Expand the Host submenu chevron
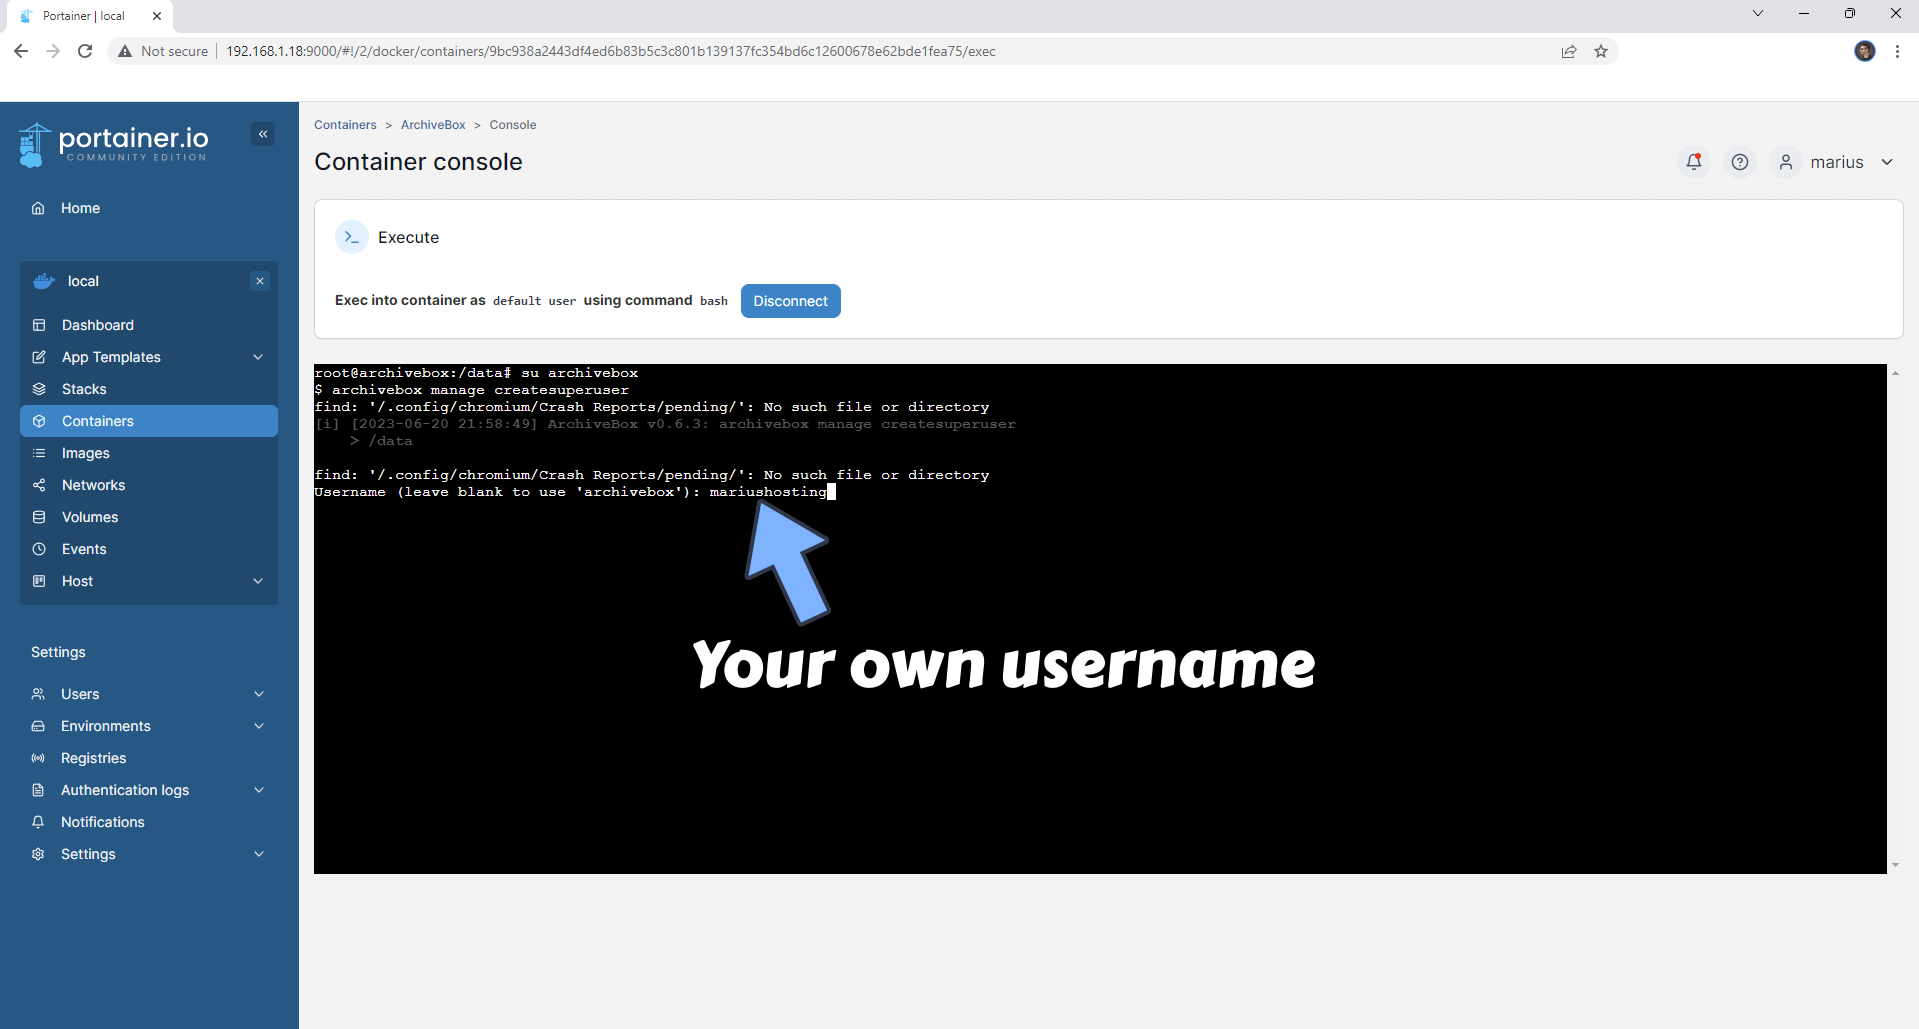This screenshot has height=1029, width=1919. 258,581
